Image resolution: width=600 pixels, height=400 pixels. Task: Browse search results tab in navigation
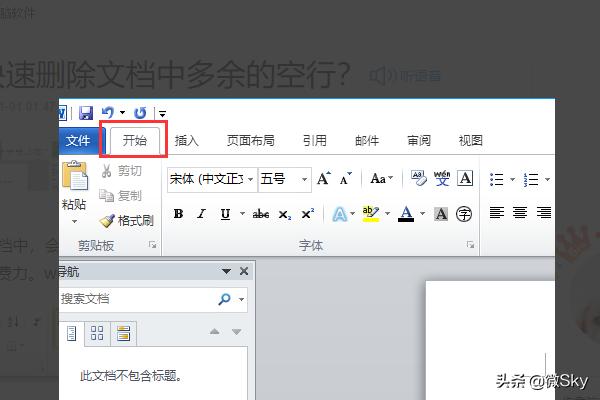(123, 333)
